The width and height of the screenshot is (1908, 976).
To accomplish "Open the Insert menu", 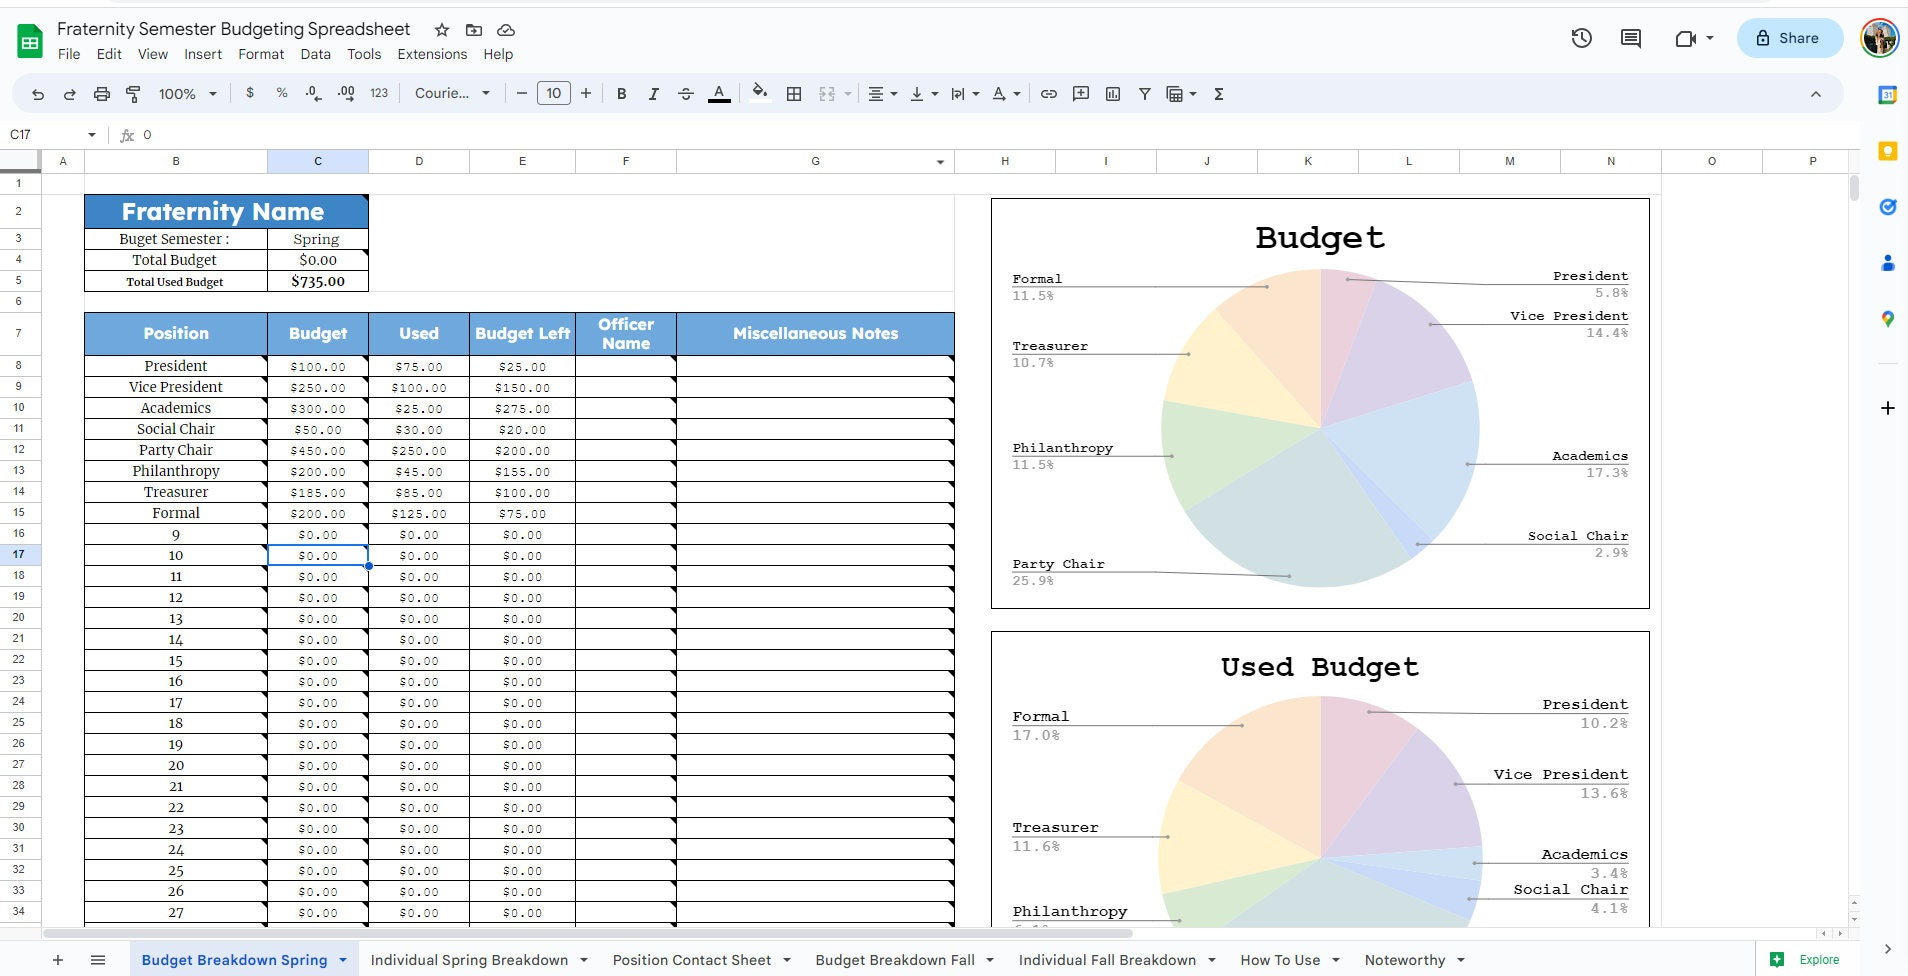I will click(x=203, y=54).
